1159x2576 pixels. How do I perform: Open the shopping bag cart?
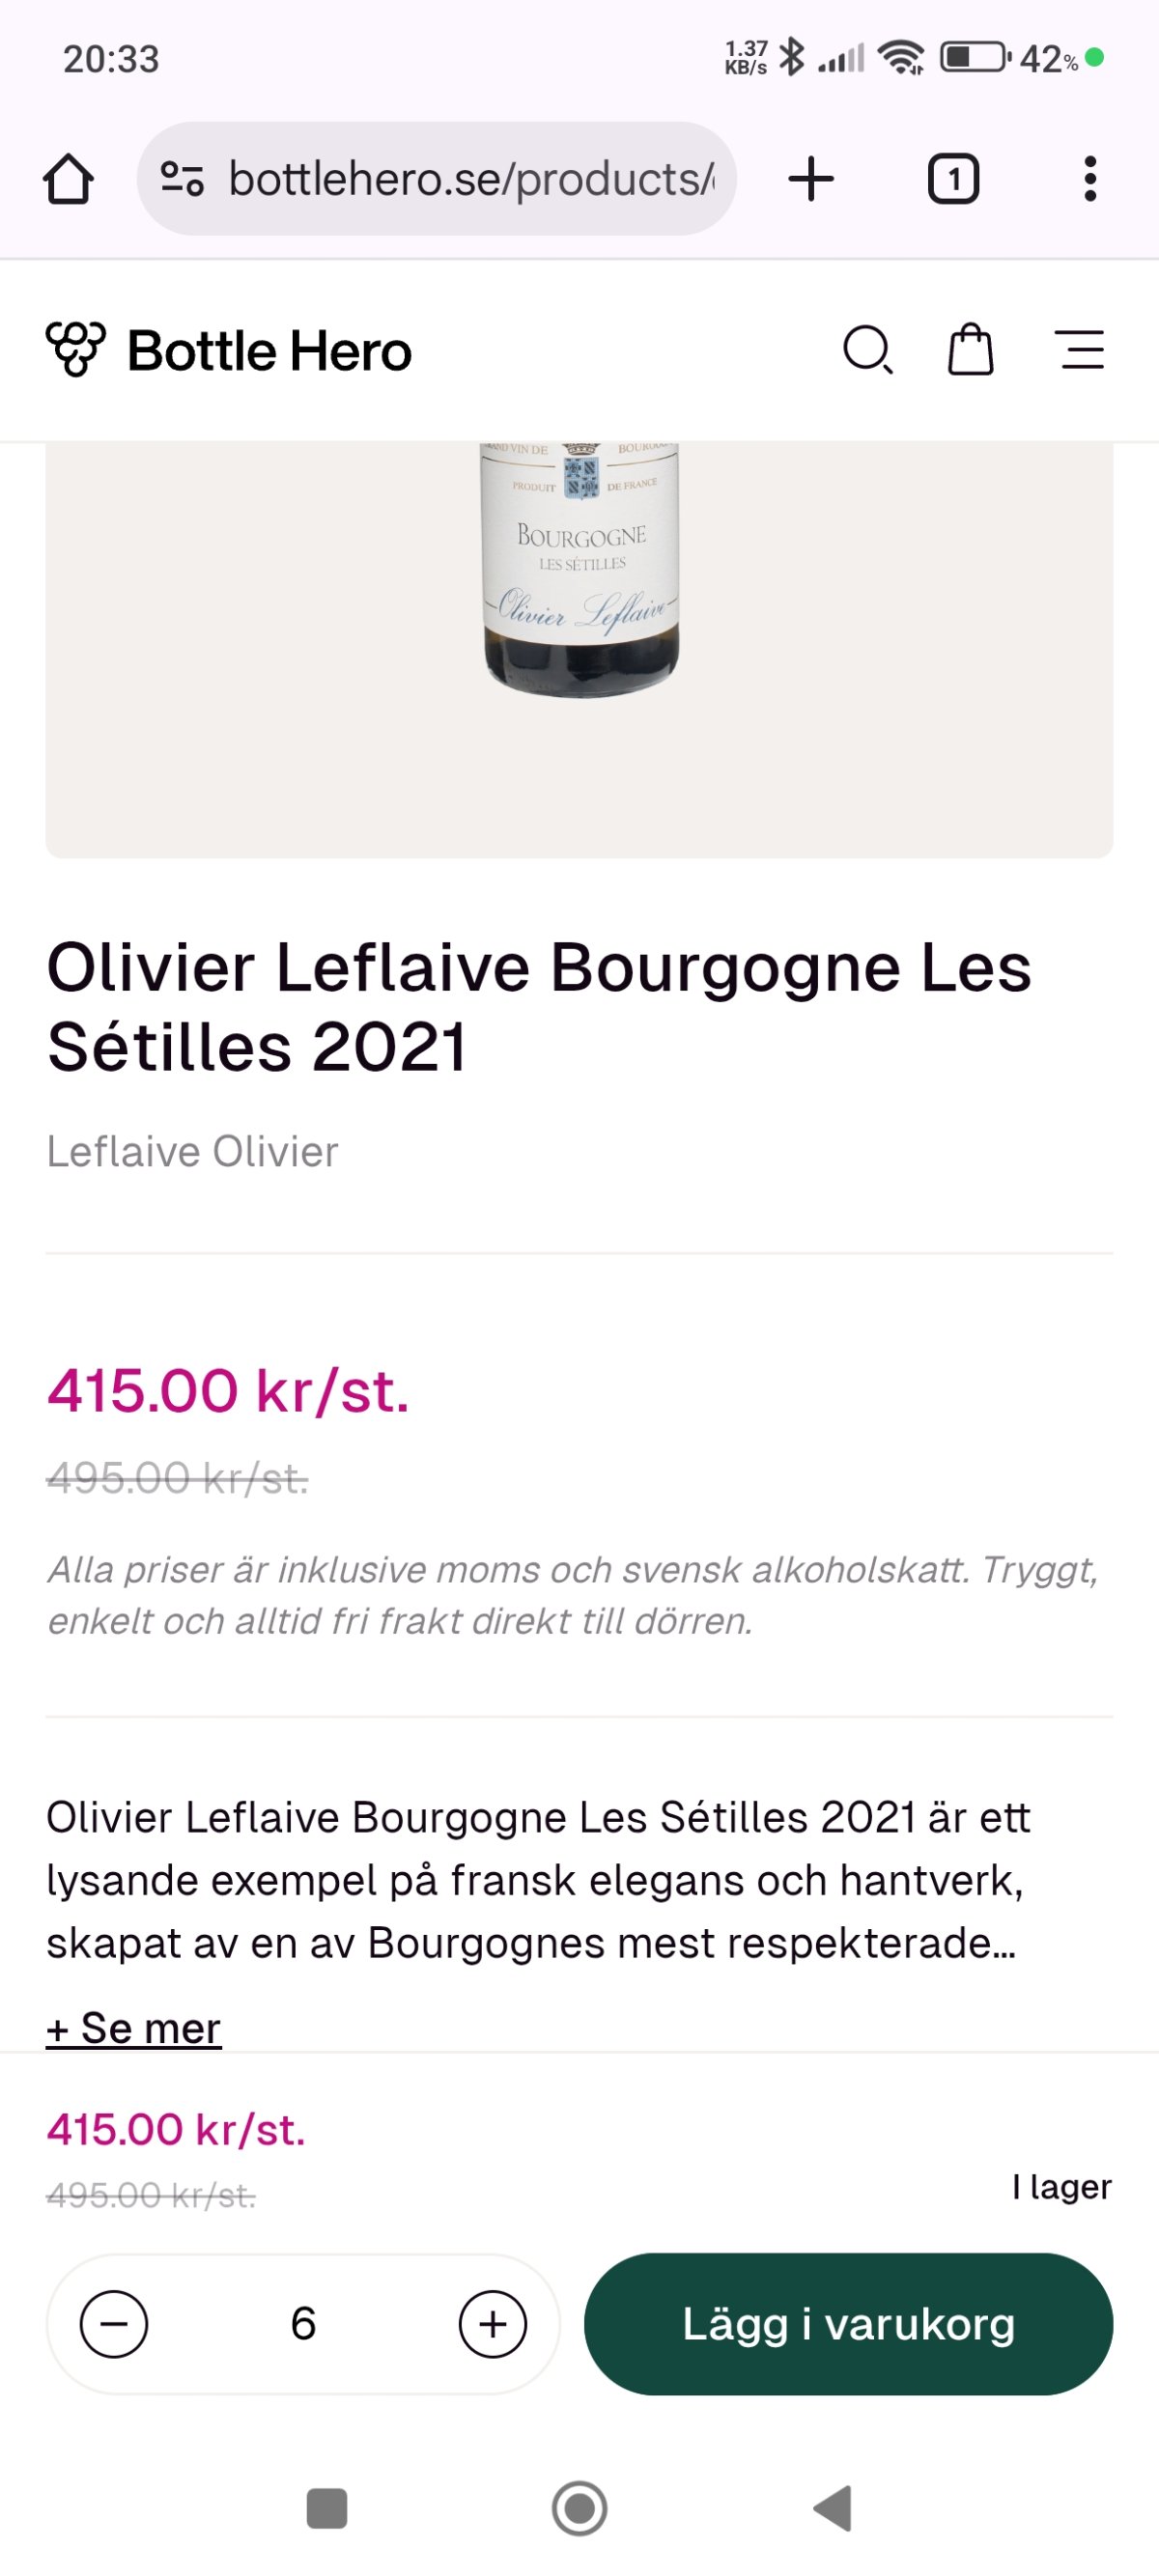point(970,351)
